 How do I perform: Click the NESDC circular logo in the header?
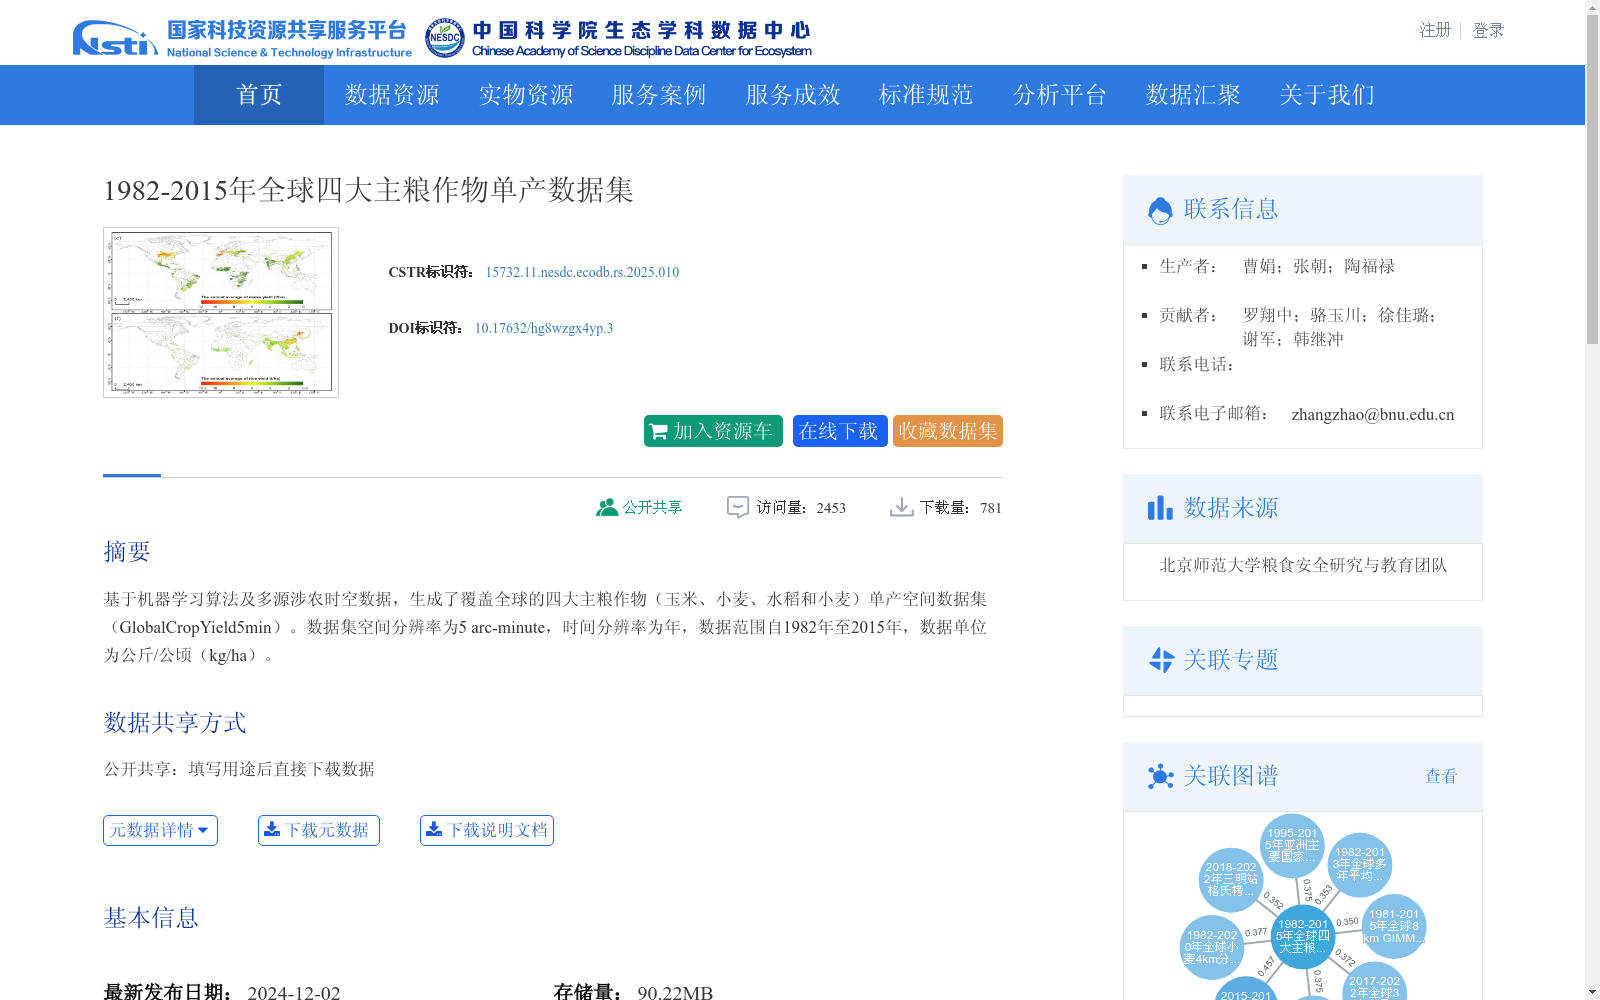442,36
